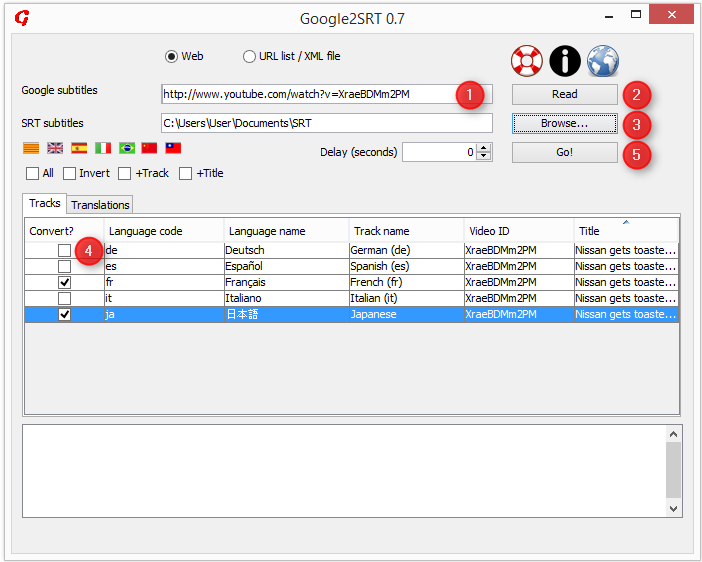This screenshot has width=702, height=562.
Task: Select the URL list / XML file option
Action: pos(249,57)
